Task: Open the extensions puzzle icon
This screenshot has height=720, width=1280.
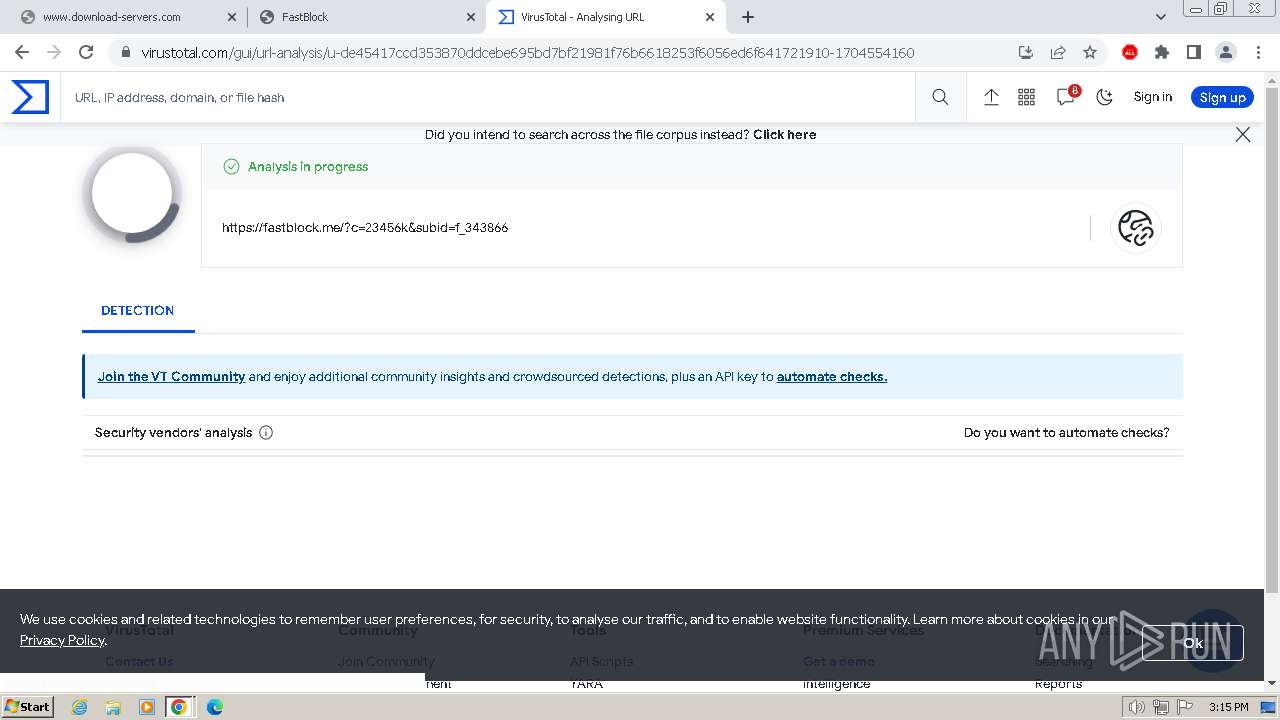Action: [1162, 52]
